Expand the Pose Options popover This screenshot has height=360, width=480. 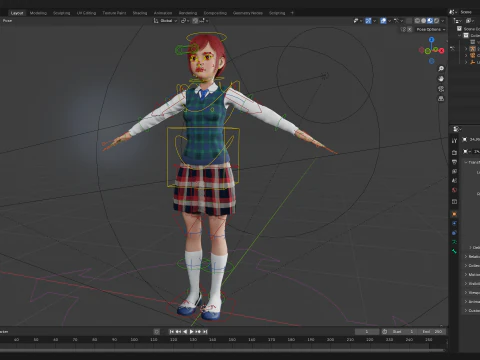431,29
